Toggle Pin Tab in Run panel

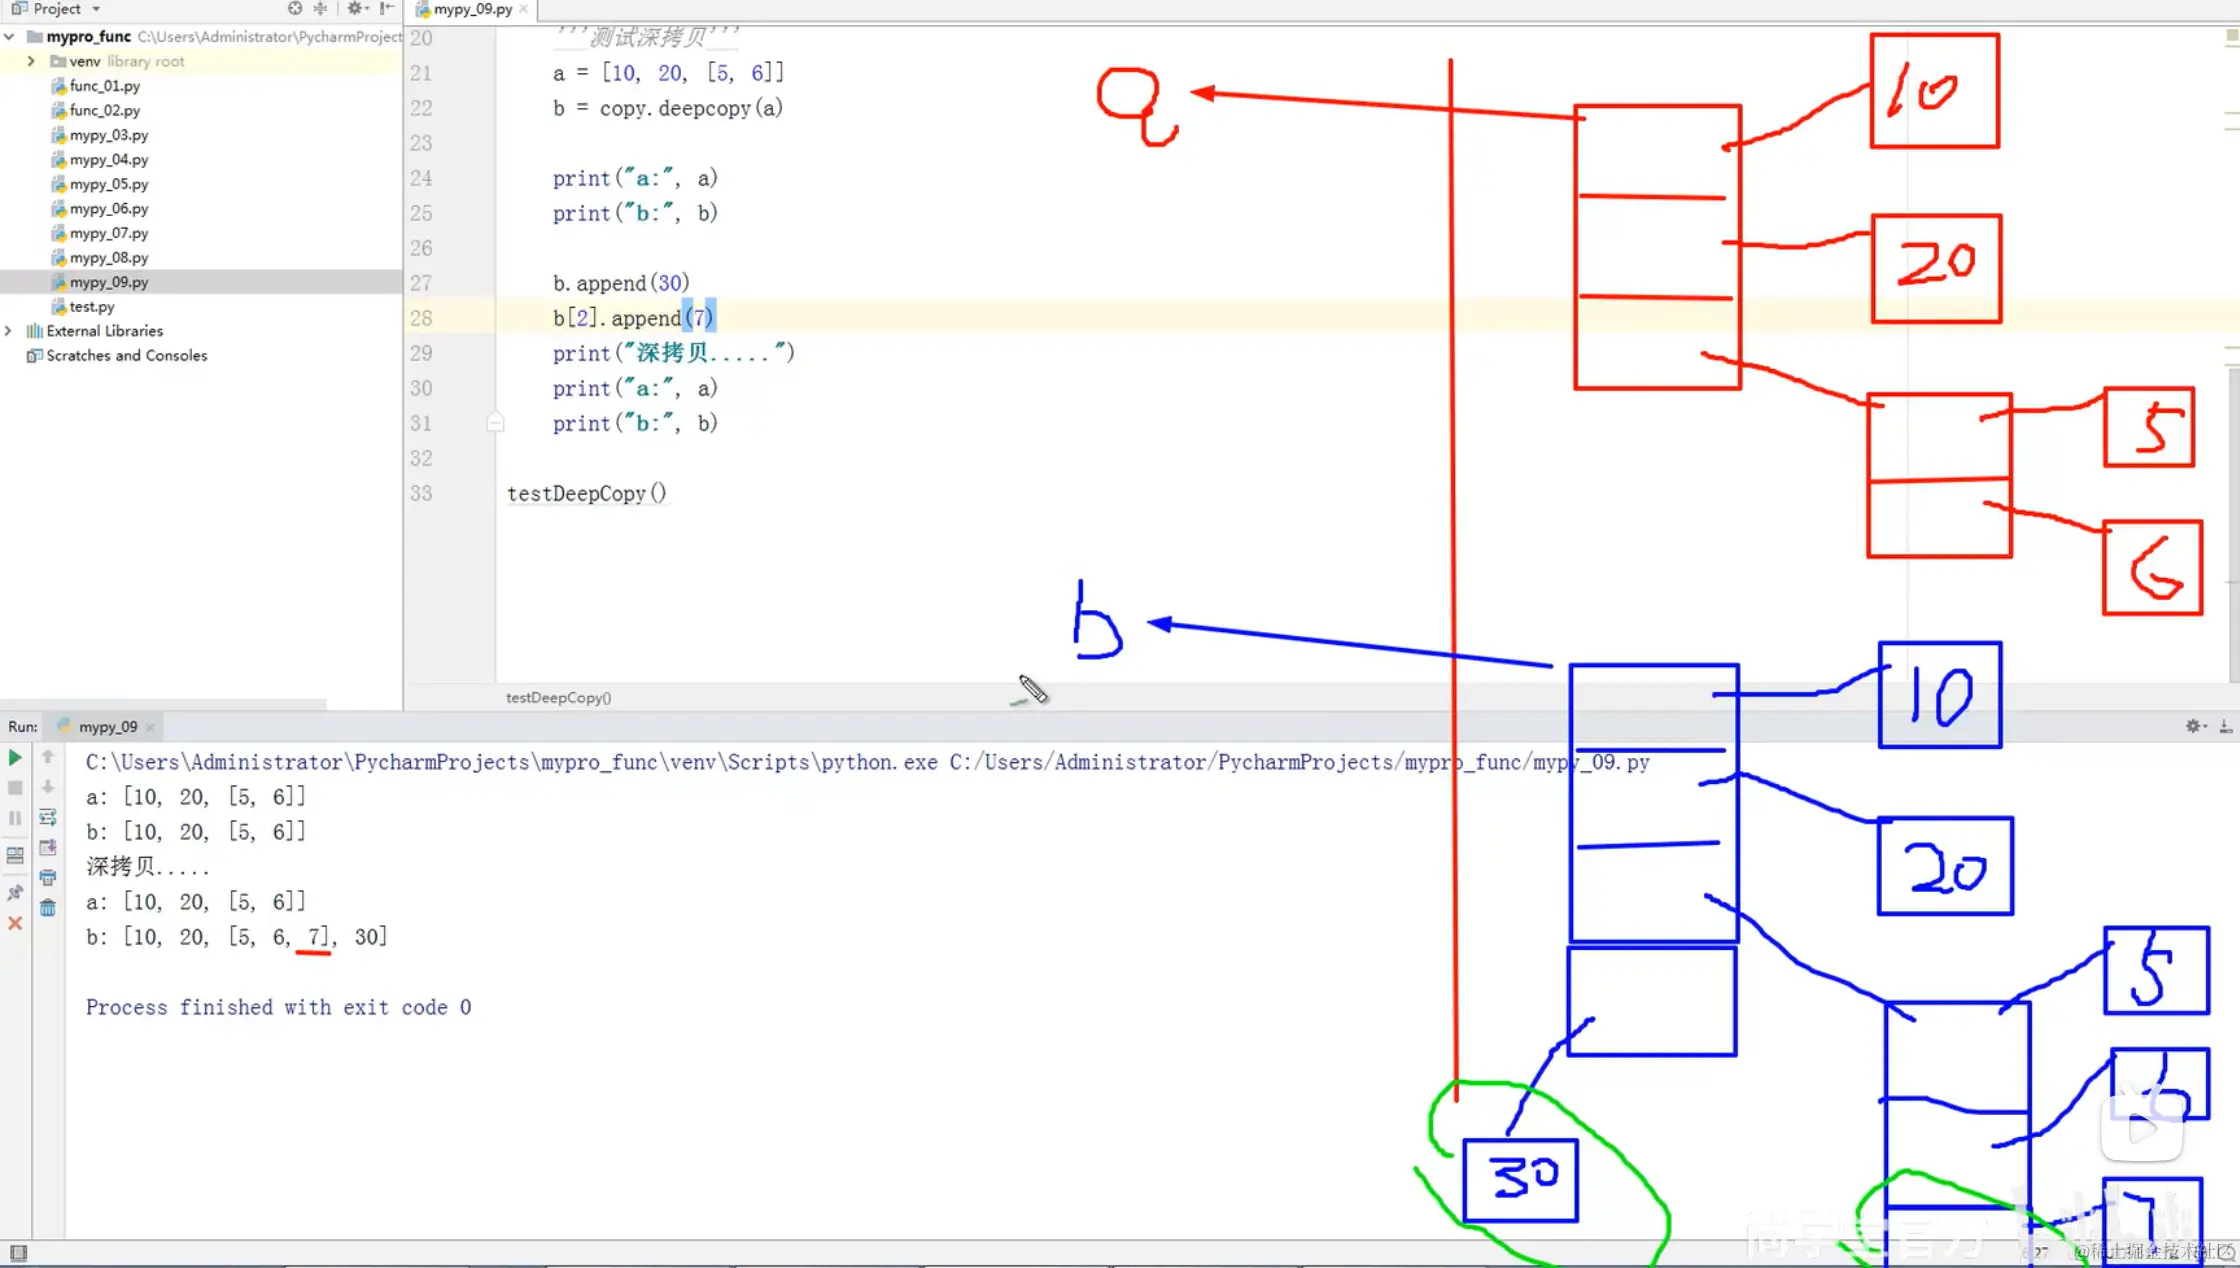point(15,892)
